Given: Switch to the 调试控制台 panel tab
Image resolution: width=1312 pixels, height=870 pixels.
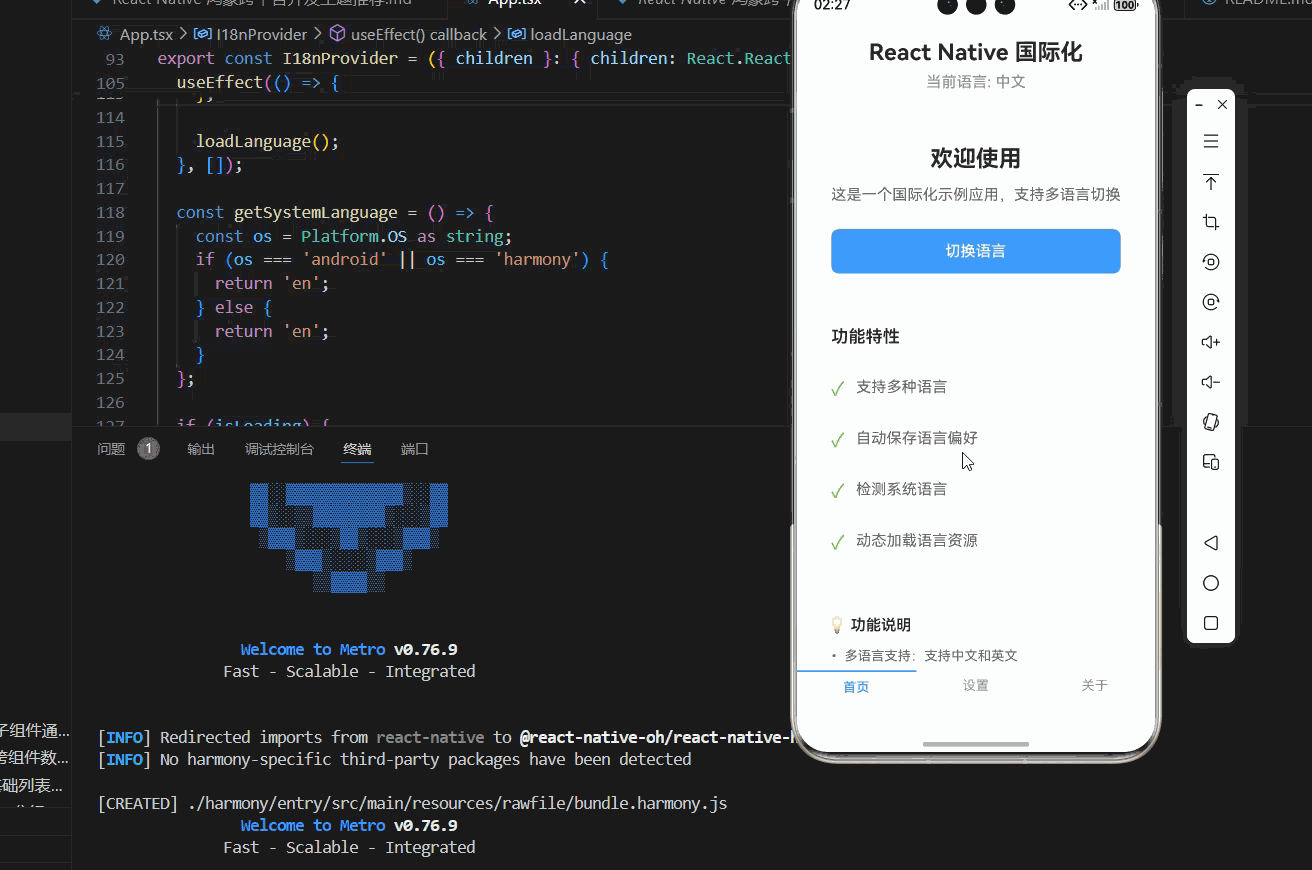Looking at the screenshot, I should (279, 448).
